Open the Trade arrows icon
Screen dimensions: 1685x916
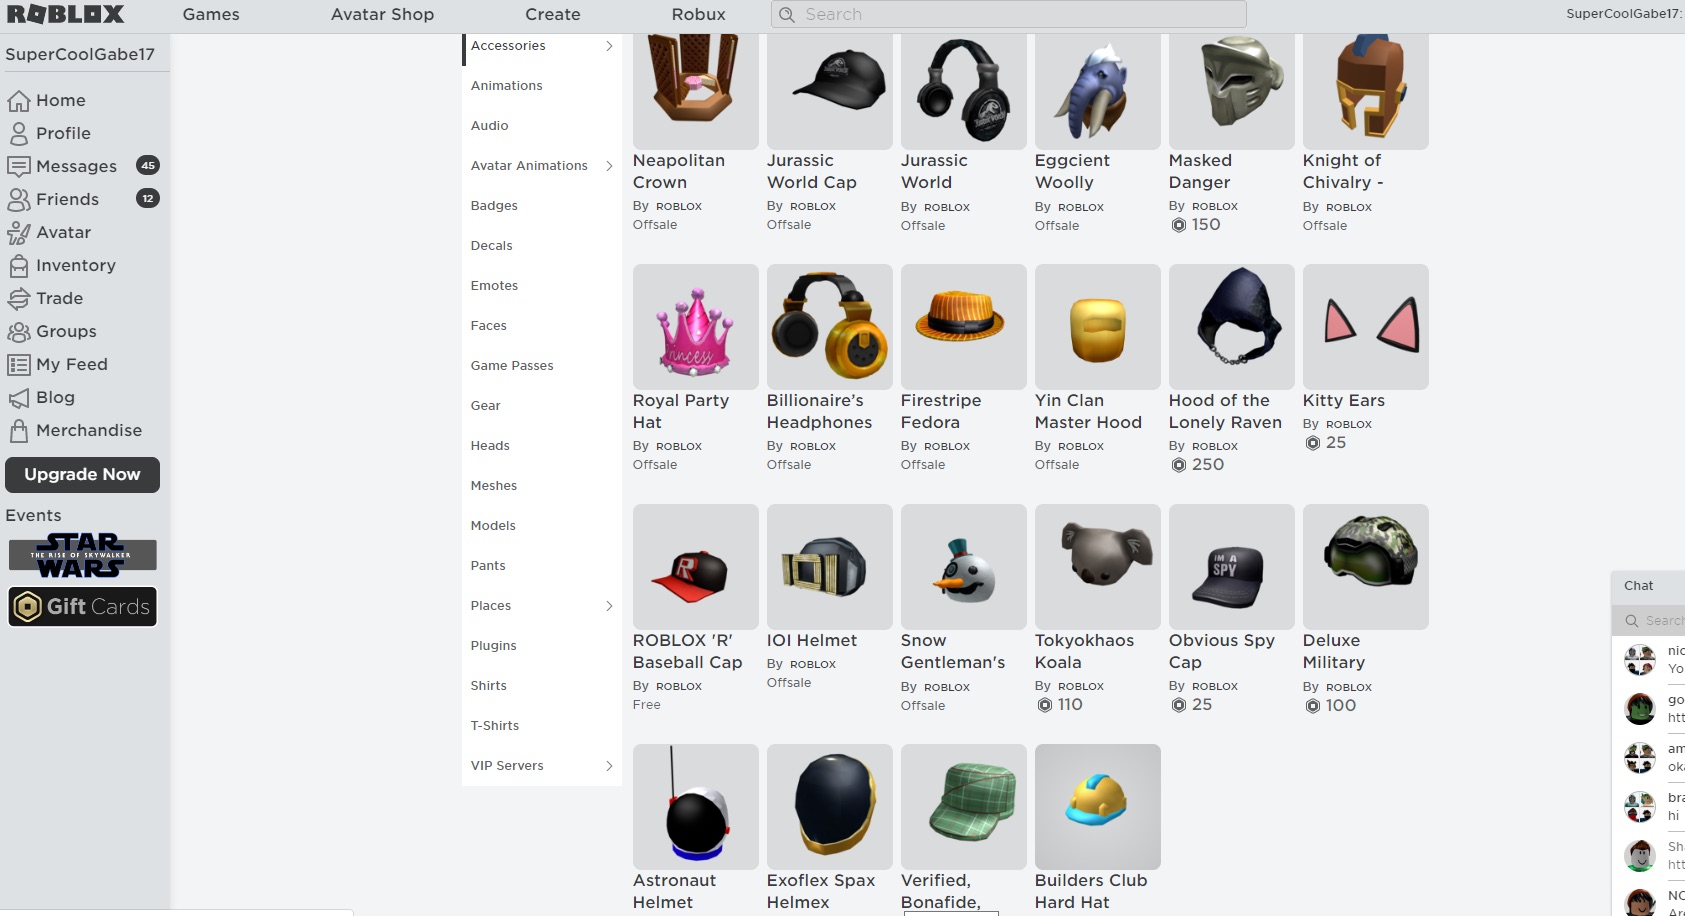[18, 299]
